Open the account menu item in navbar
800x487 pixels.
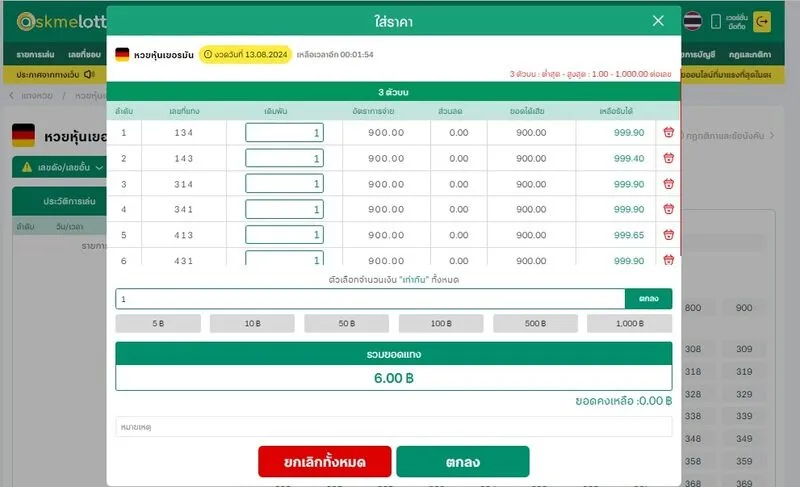tap(699, 55)
